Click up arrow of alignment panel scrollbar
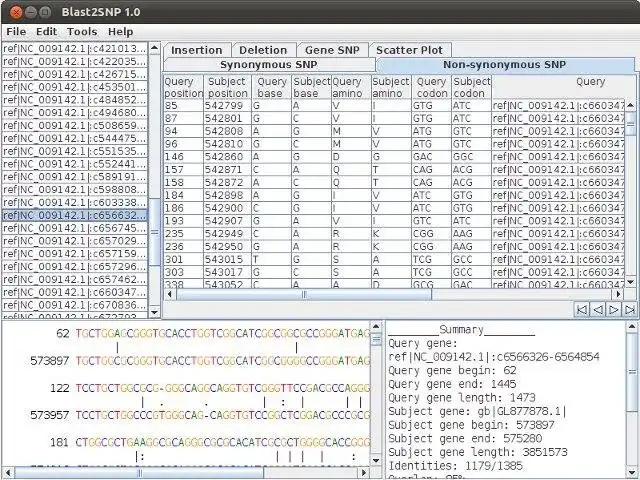The width and height of the screenshot is (640, 480). click(x=376, y=327)
